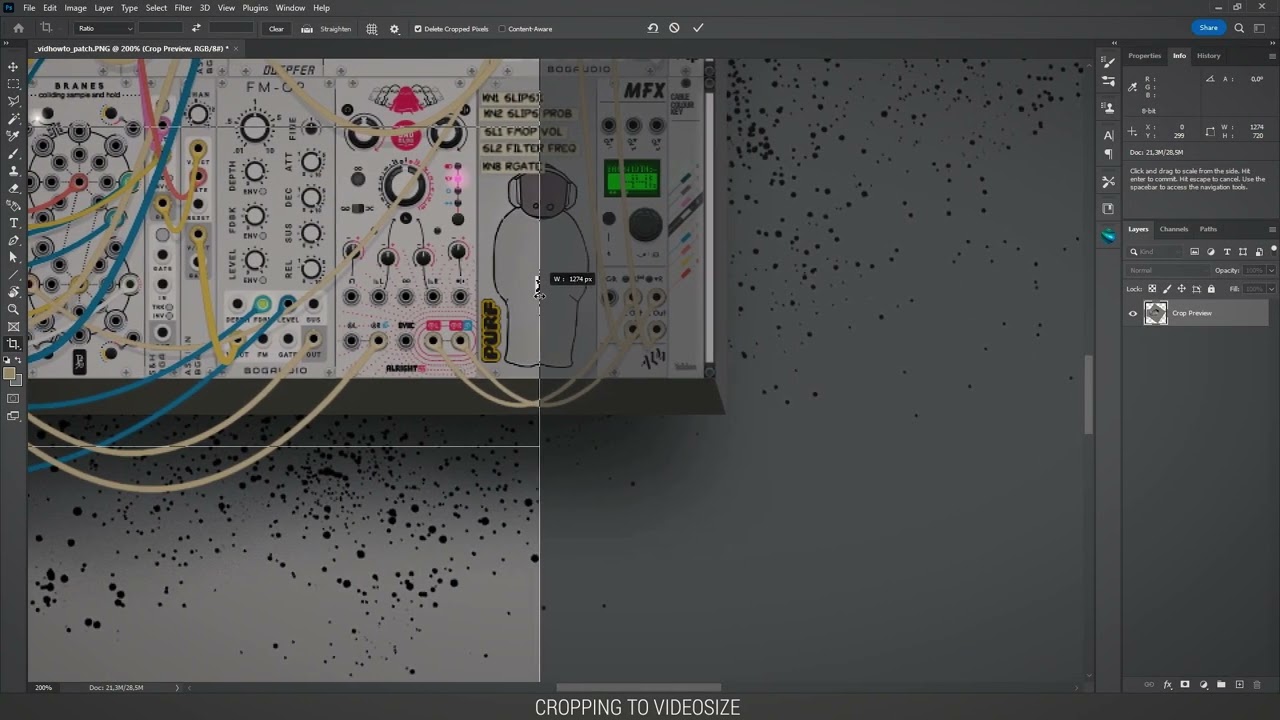Toggle lock transparent pixels
The height and width of the screenshot is (720, 1280).
[x=1154, y=289]
